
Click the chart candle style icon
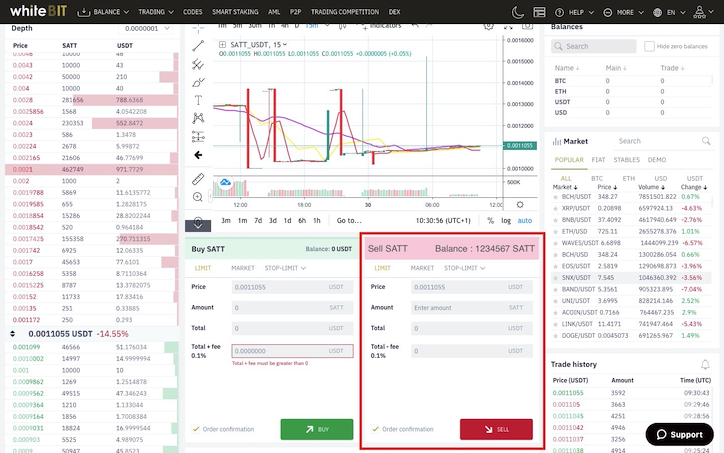coord(342,26)
